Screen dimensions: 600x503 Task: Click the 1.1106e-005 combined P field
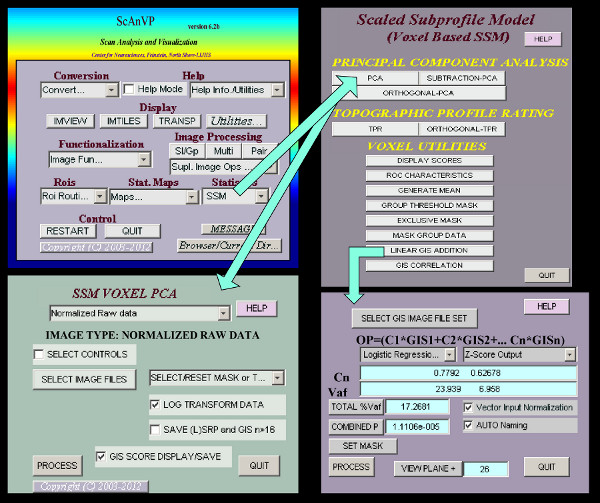(417, 427)
